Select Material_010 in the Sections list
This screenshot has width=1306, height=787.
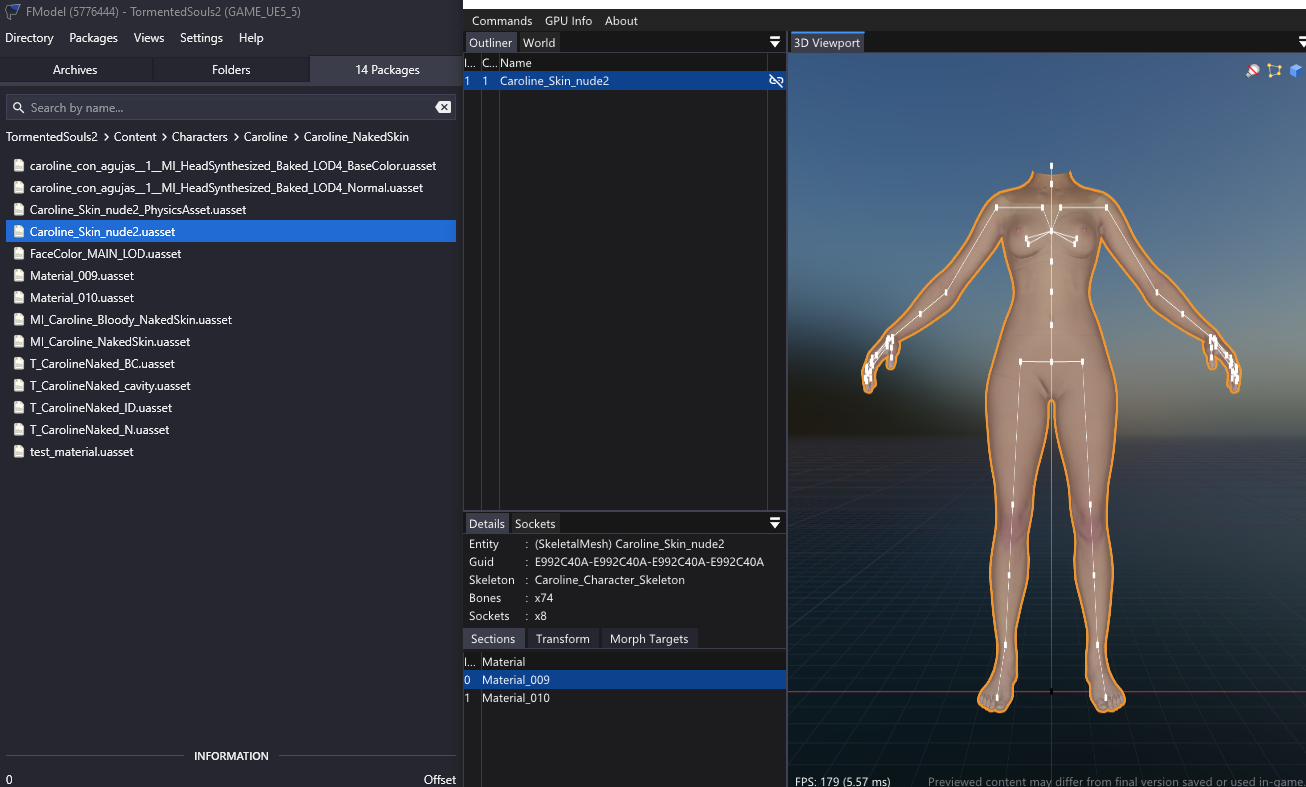click(625, 698)
